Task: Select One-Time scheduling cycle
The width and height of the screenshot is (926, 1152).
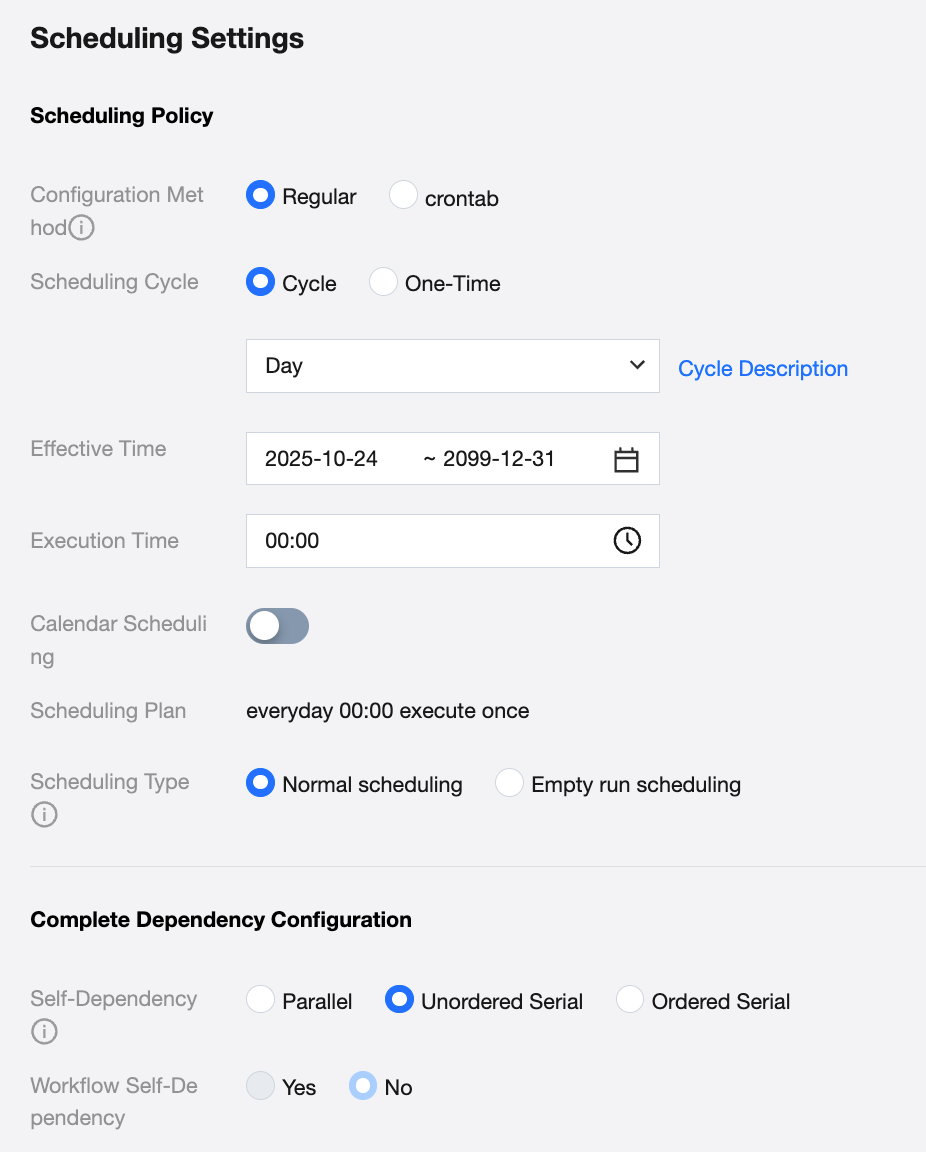Action: (x=384, y=283)
